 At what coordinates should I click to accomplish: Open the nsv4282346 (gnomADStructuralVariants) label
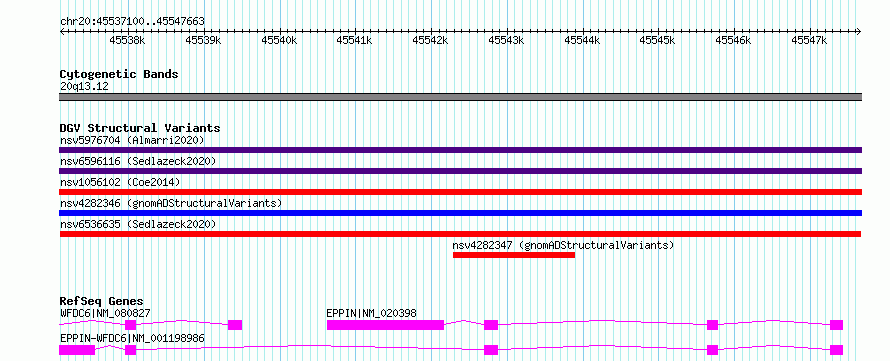click(x=171, y=203)
